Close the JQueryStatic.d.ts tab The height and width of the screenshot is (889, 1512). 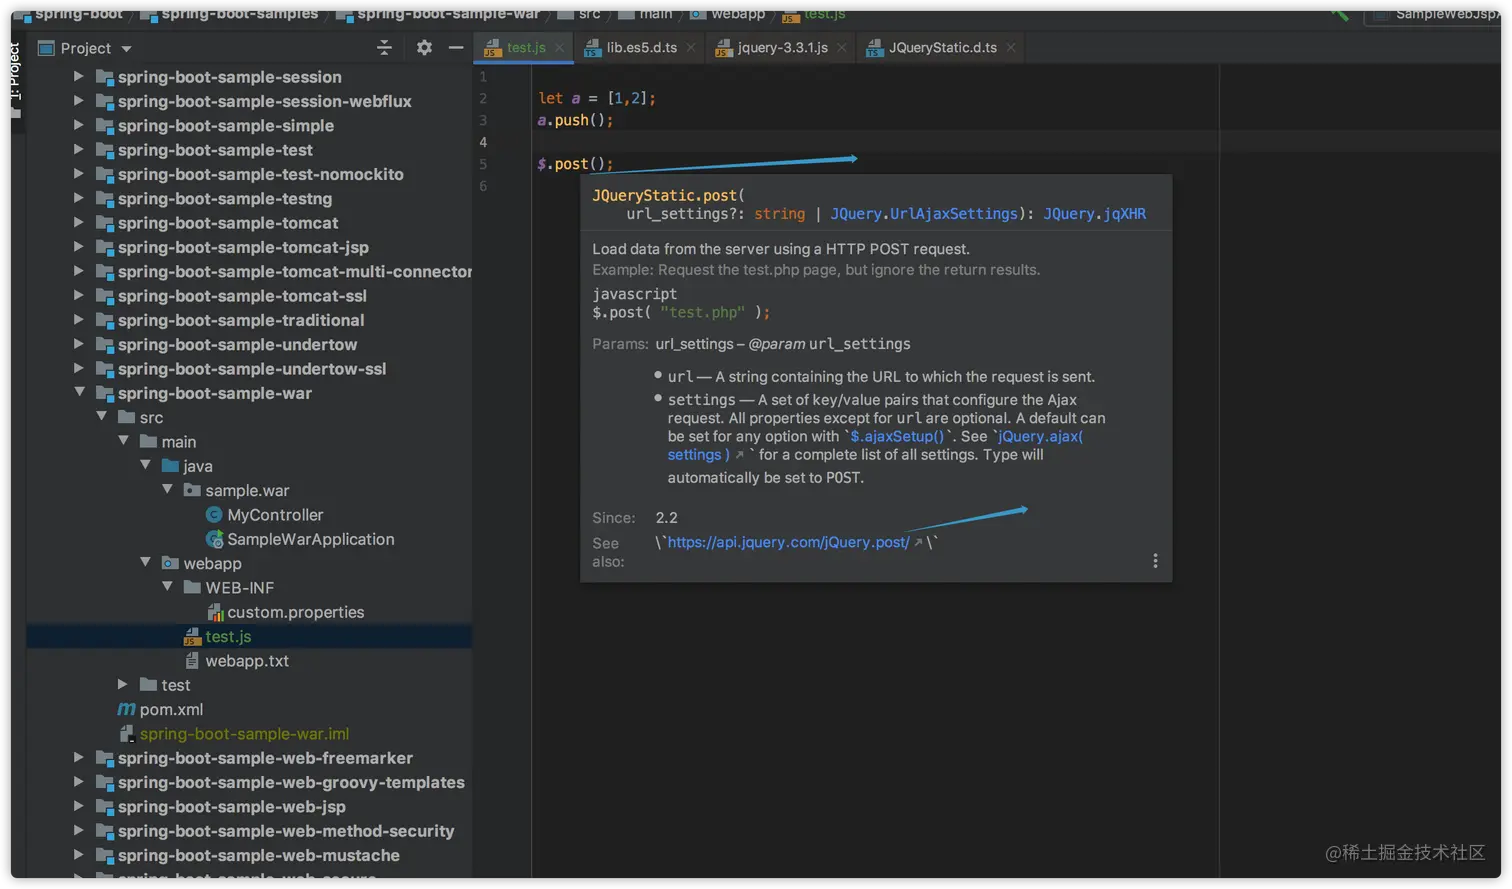[x=1011, y=48]
